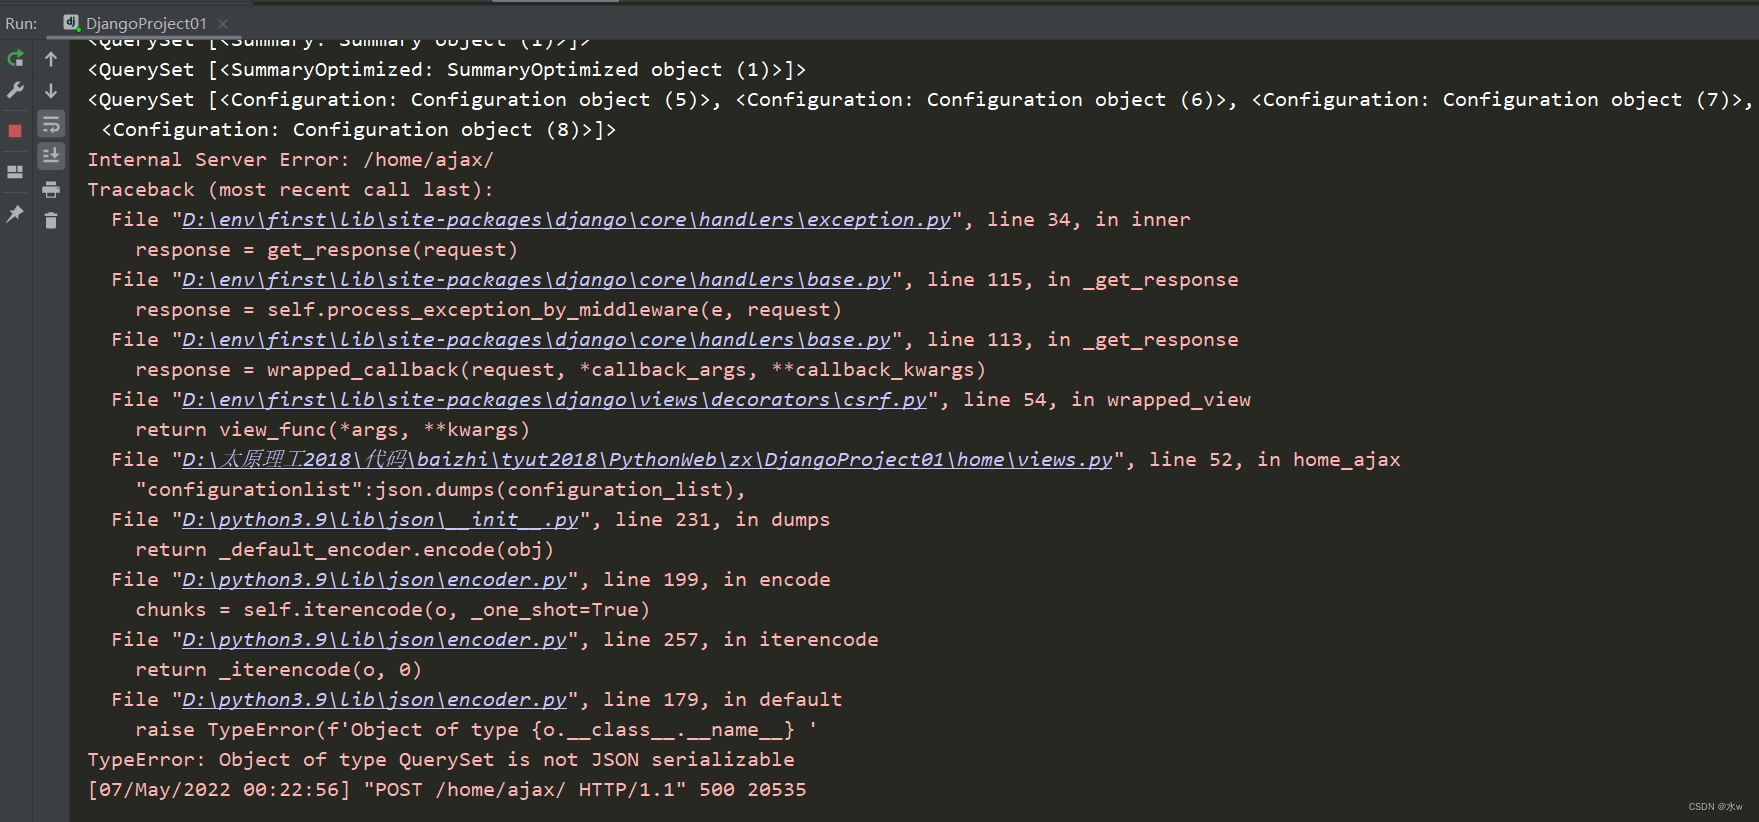Open base.py link at line 115
The height and width of the screenshot is (822, 1759).
[x=536, y=280]
